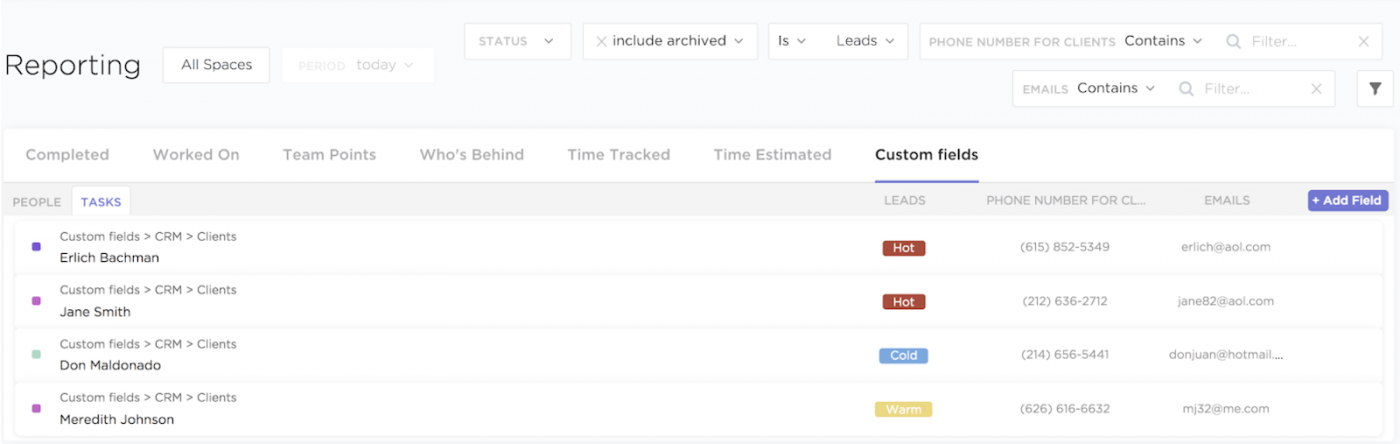
Task: Click the Hot label for Jane Smith
Action: (903, 302)
